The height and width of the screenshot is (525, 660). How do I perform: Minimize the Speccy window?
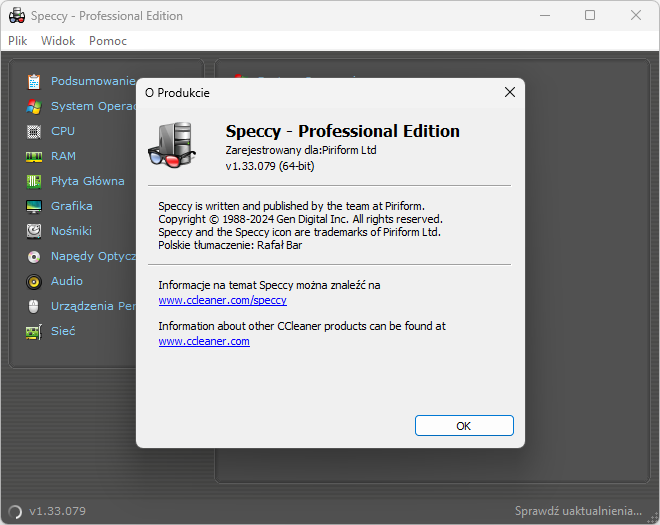click(545, 16)
